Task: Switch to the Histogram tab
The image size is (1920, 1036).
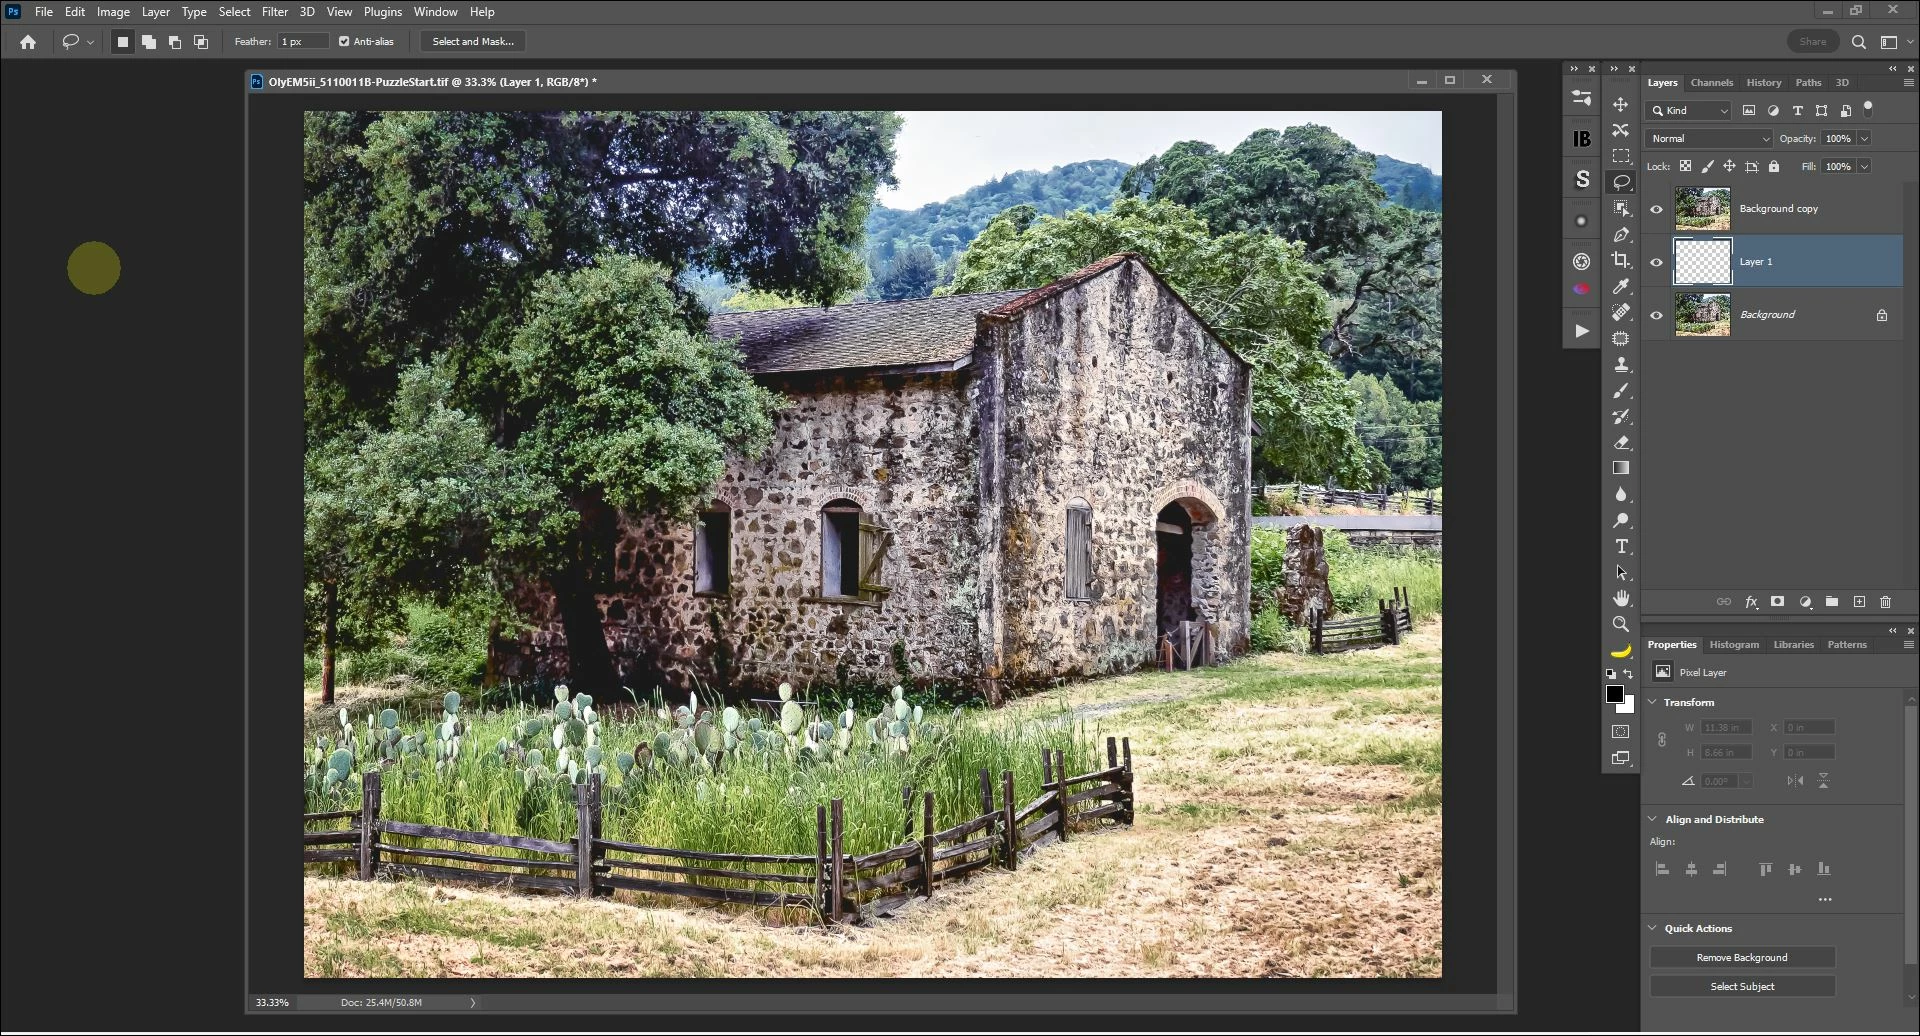Action: click(x=1733, y=645)
